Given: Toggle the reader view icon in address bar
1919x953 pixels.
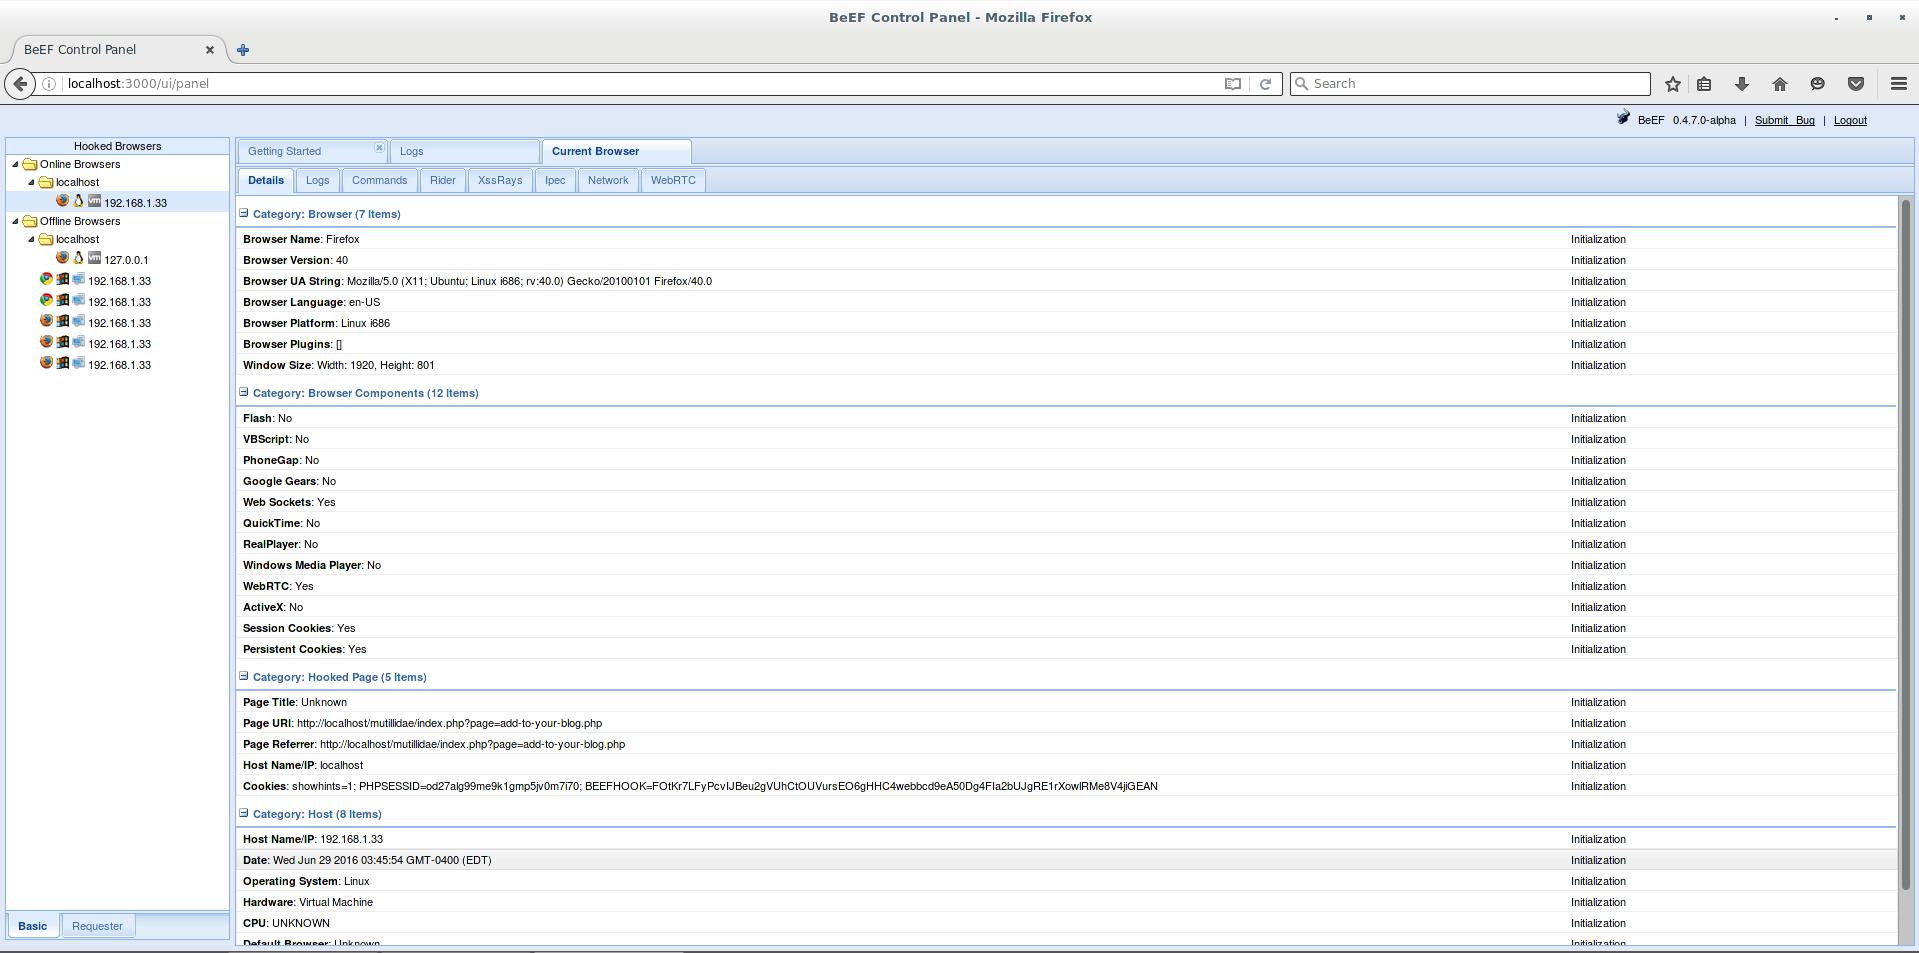Looking at the screenshot, I should (x=1233, y=84).
